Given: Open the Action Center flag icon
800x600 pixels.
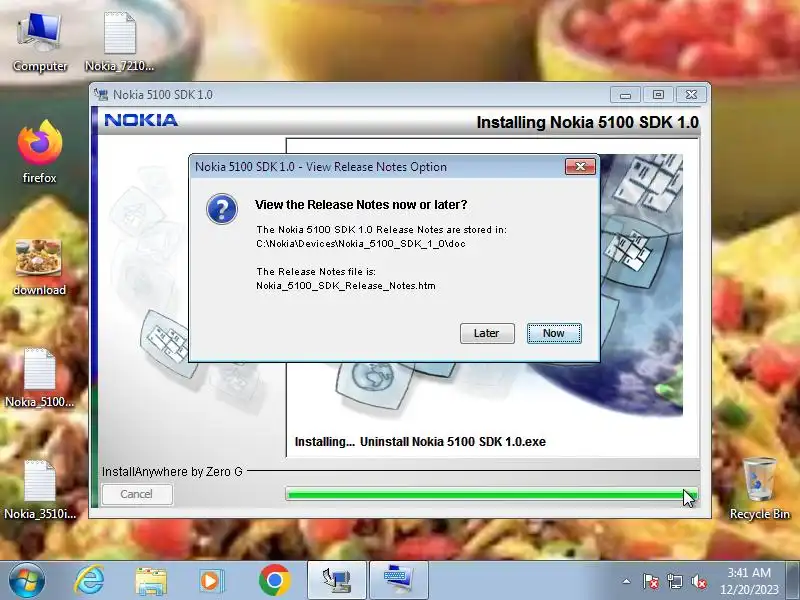Looking at the screenshot, I should (650, 581).
